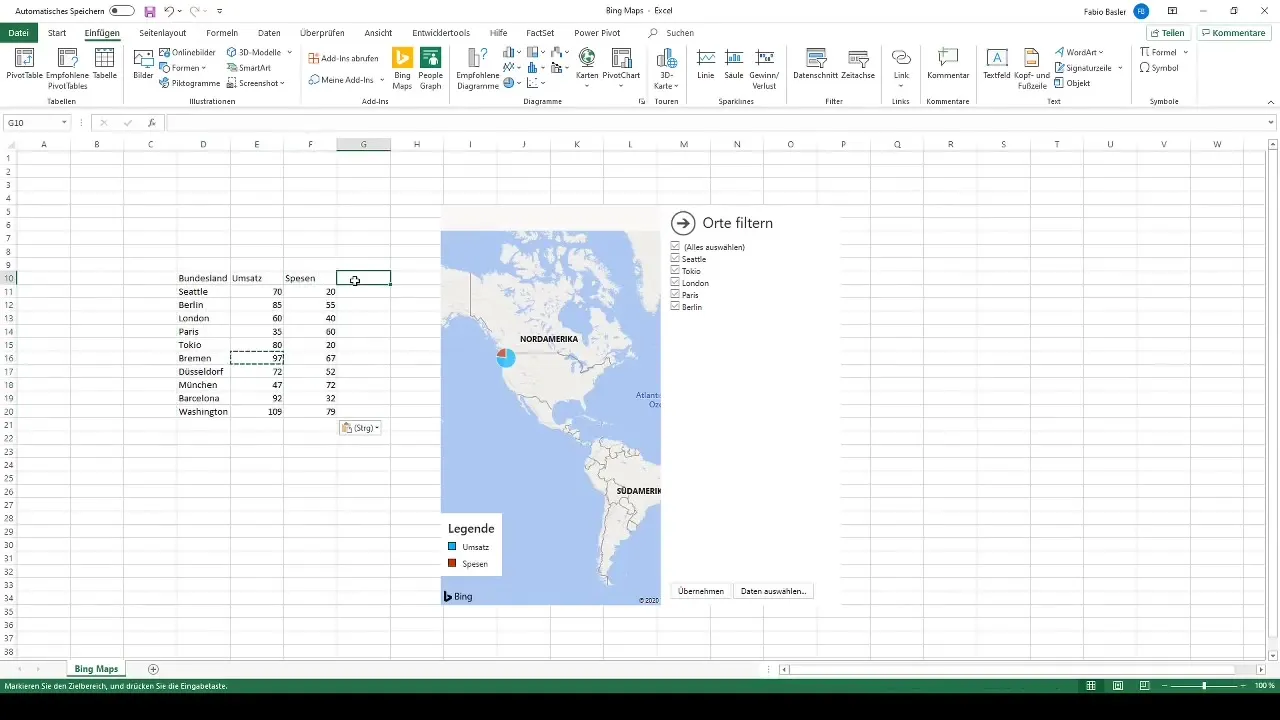Open the Meine Add-Ins dropdown
This screenshot has height=720, width=1280.
coord(381,79)
